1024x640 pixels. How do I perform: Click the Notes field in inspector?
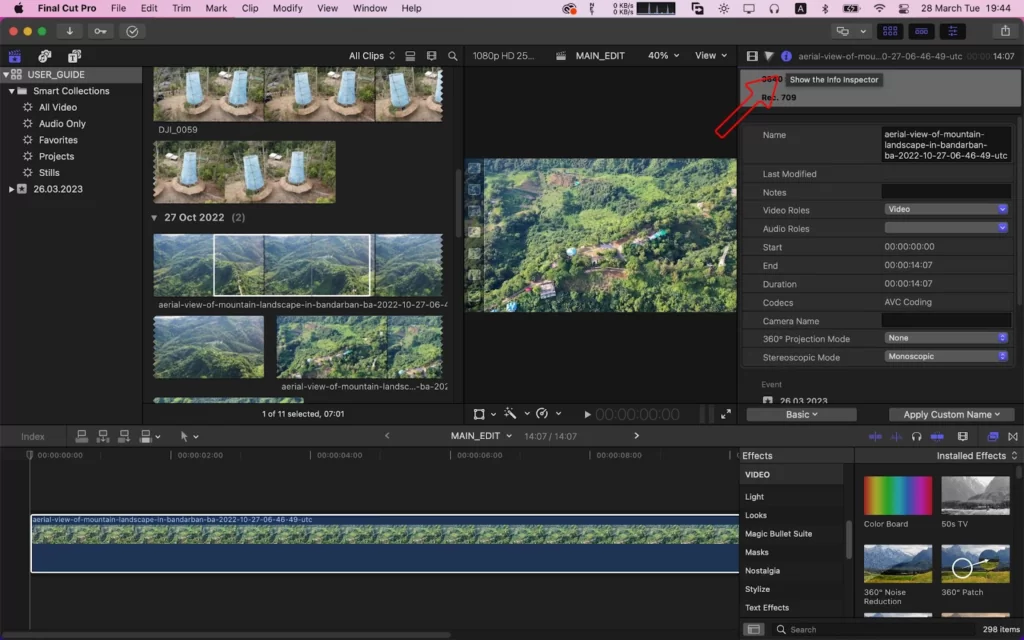point(946,191)
